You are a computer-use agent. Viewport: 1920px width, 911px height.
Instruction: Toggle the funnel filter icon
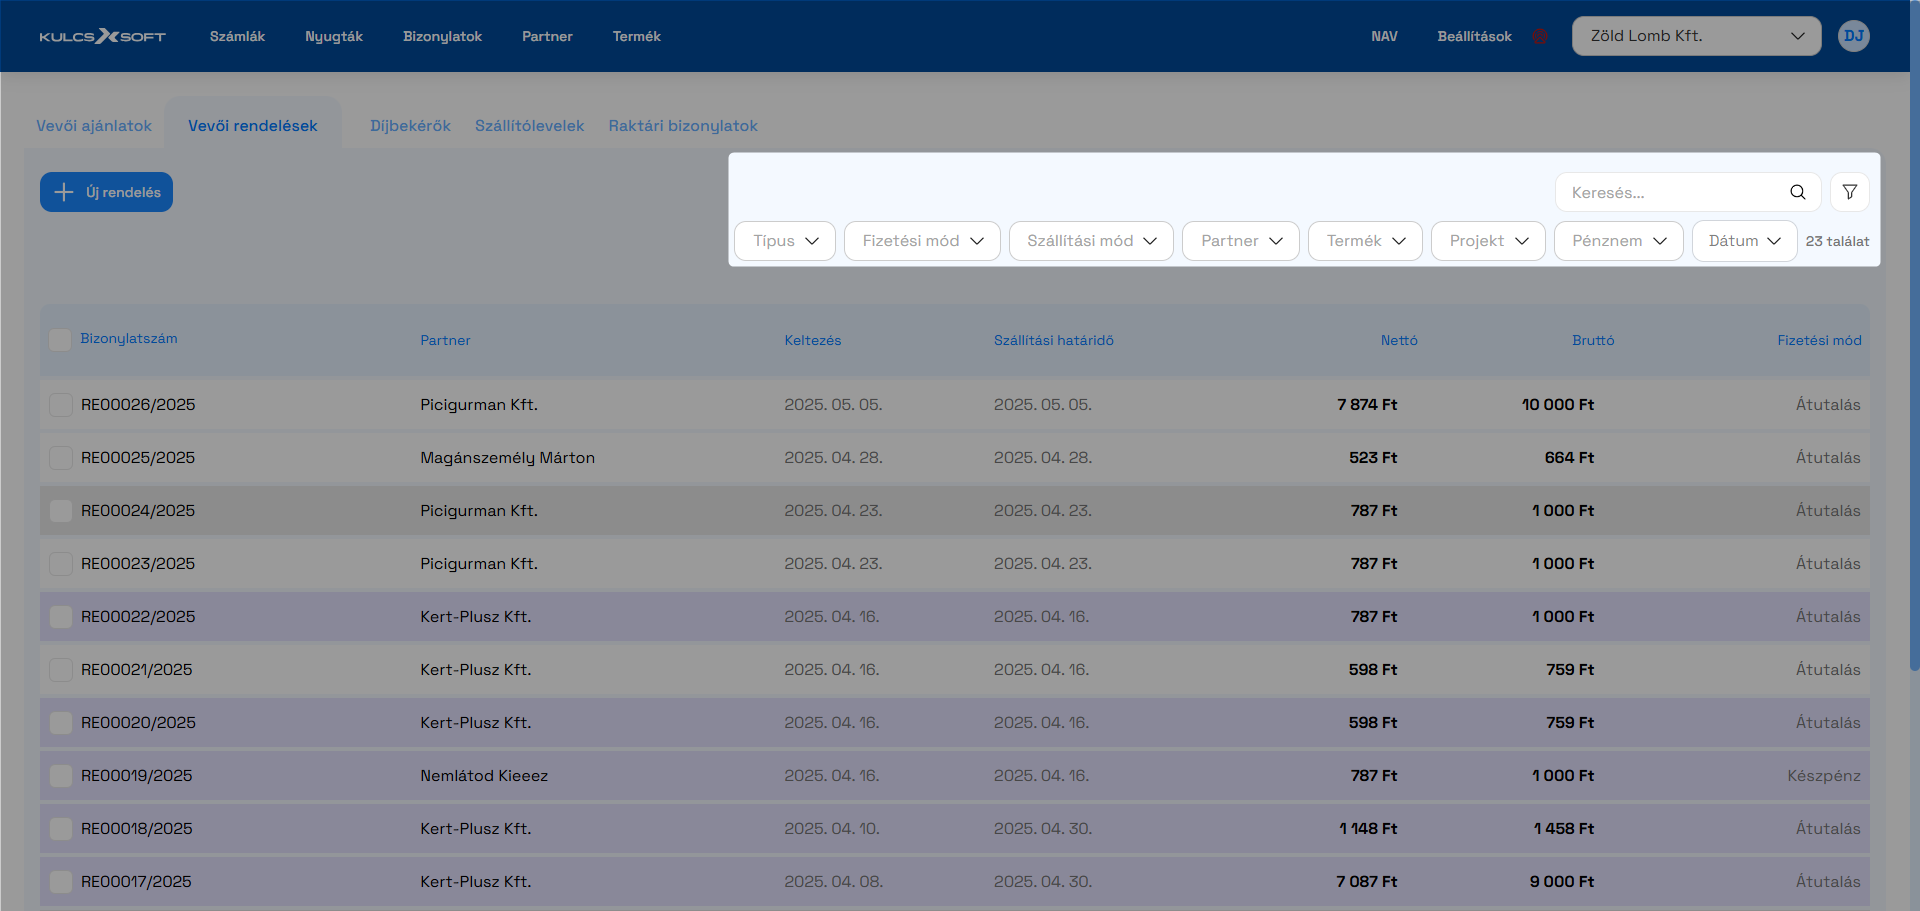(x=1849, y=192)
